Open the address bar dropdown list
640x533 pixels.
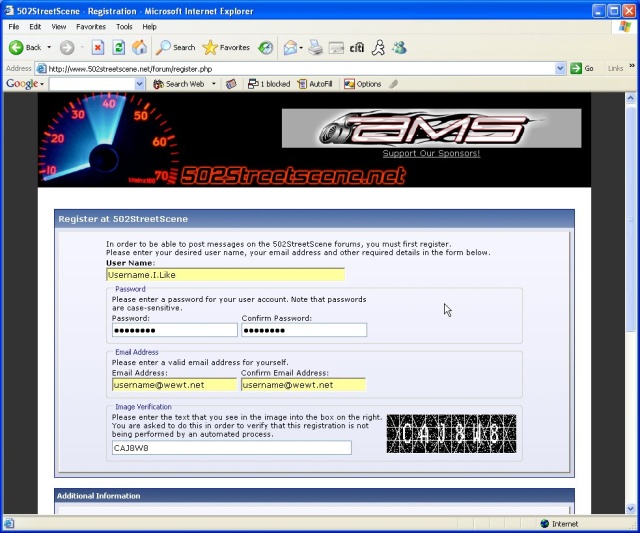click(560, 69)
